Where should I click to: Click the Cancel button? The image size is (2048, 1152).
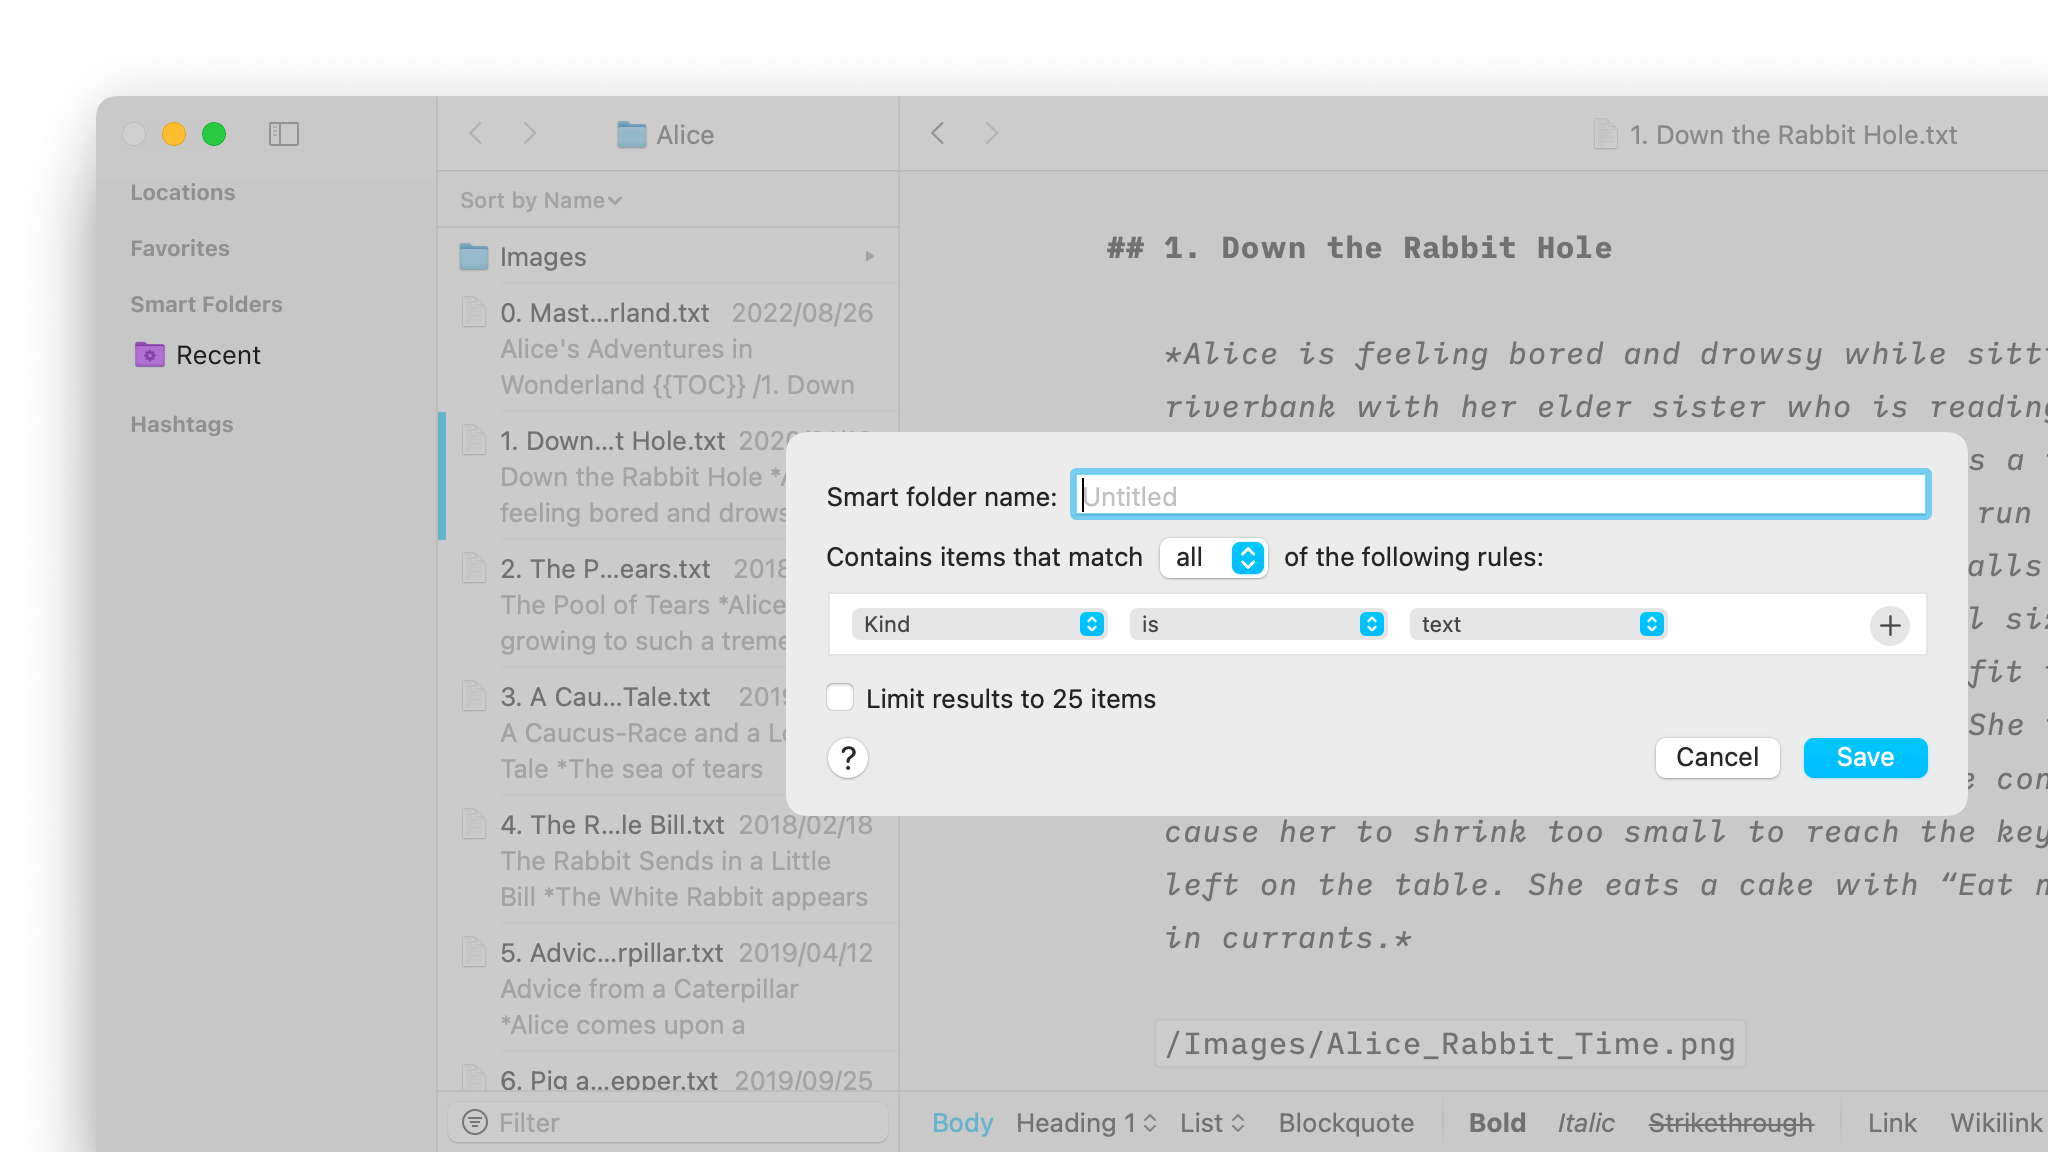(1717, 757)
